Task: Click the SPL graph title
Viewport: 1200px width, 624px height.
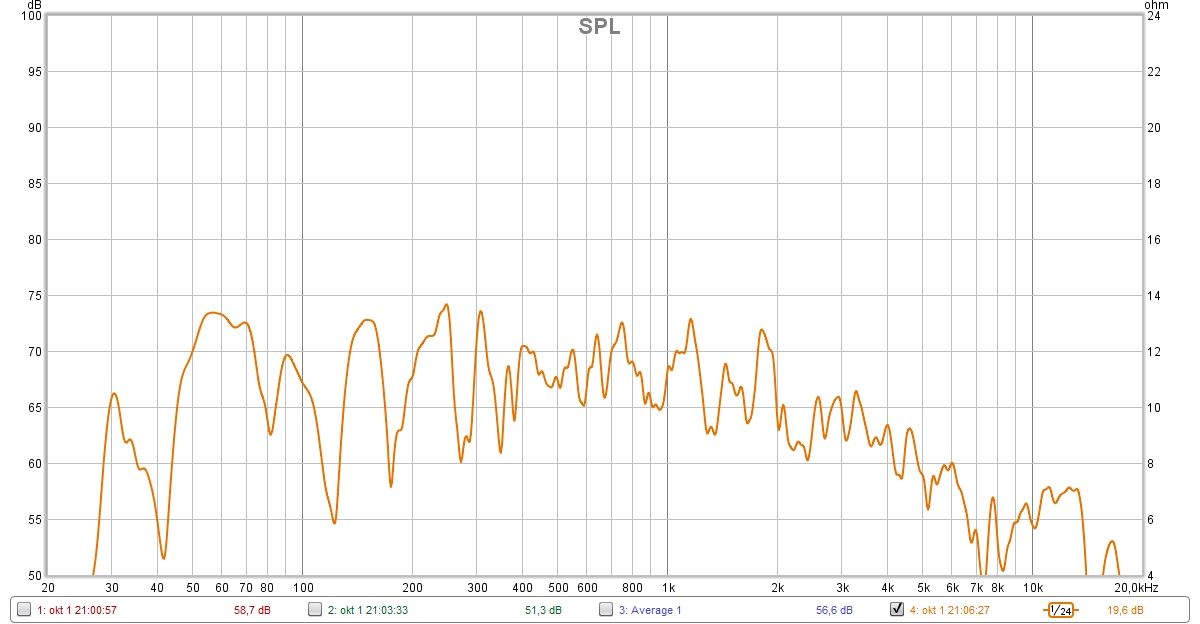Action: 599,28
